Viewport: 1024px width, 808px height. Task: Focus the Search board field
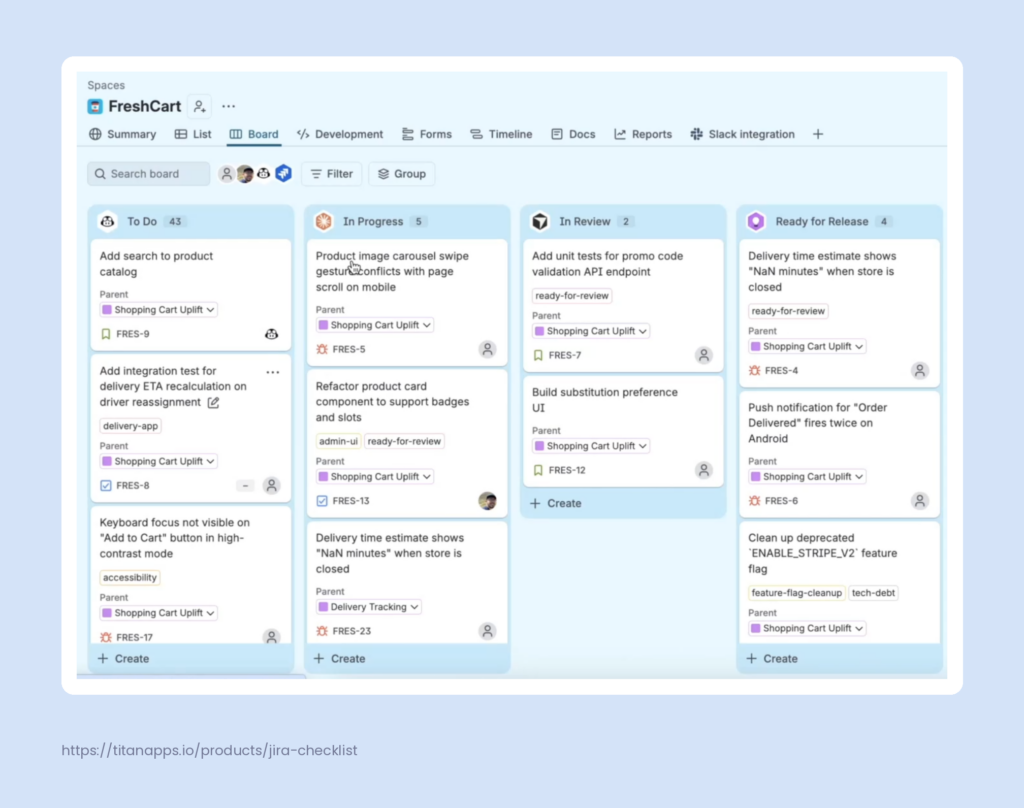[x=149, y=174]
